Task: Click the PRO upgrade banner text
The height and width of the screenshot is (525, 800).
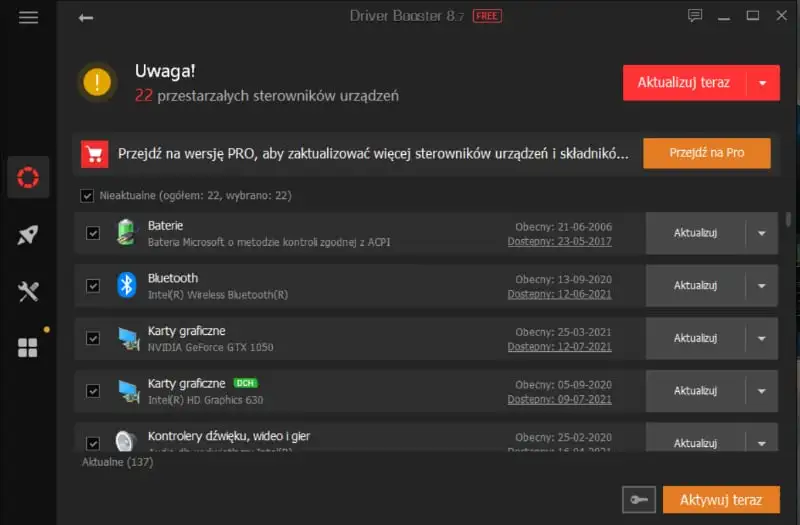Action: click(x=373, y=154)
